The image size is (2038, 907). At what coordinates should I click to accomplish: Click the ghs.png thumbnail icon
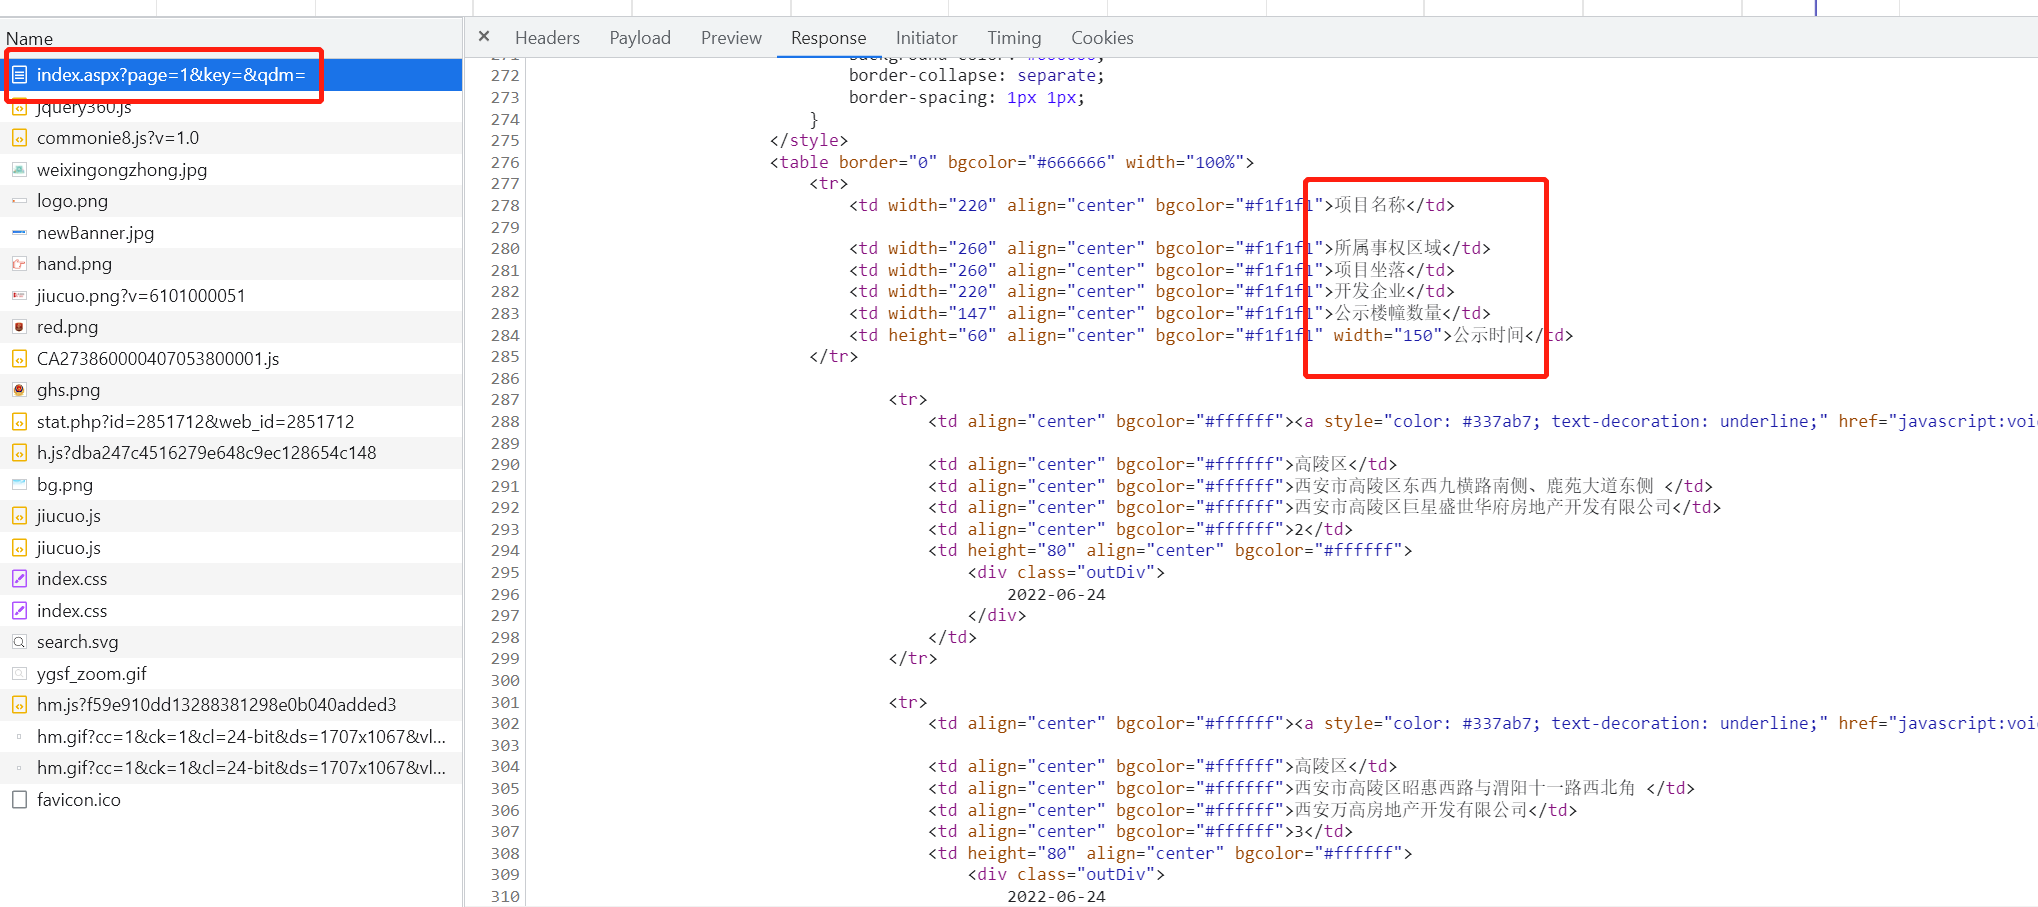[19, 390]
